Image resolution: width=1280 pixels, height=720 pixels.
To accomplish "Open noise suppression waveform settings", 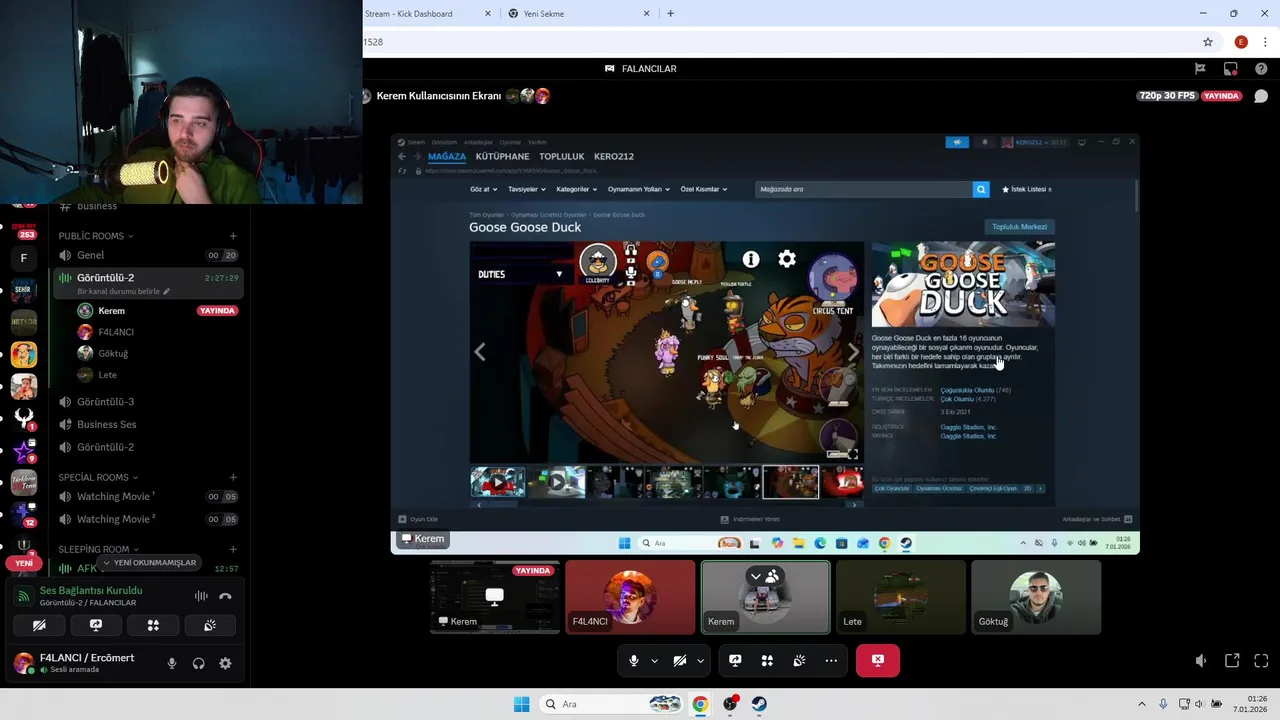I will (201, 596).
